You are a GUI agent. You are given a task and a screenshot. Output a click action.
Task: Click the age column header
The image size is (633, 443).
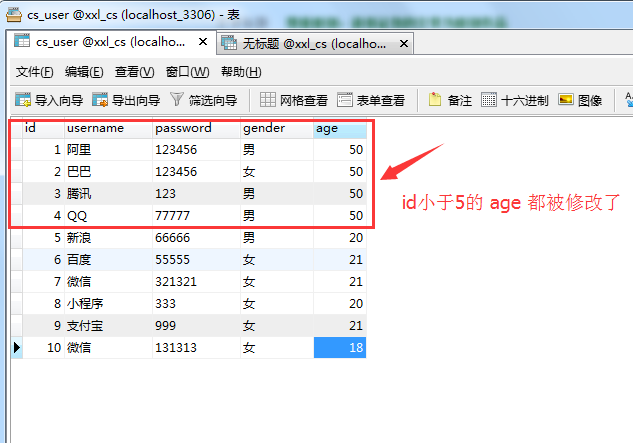coord(340,128)
